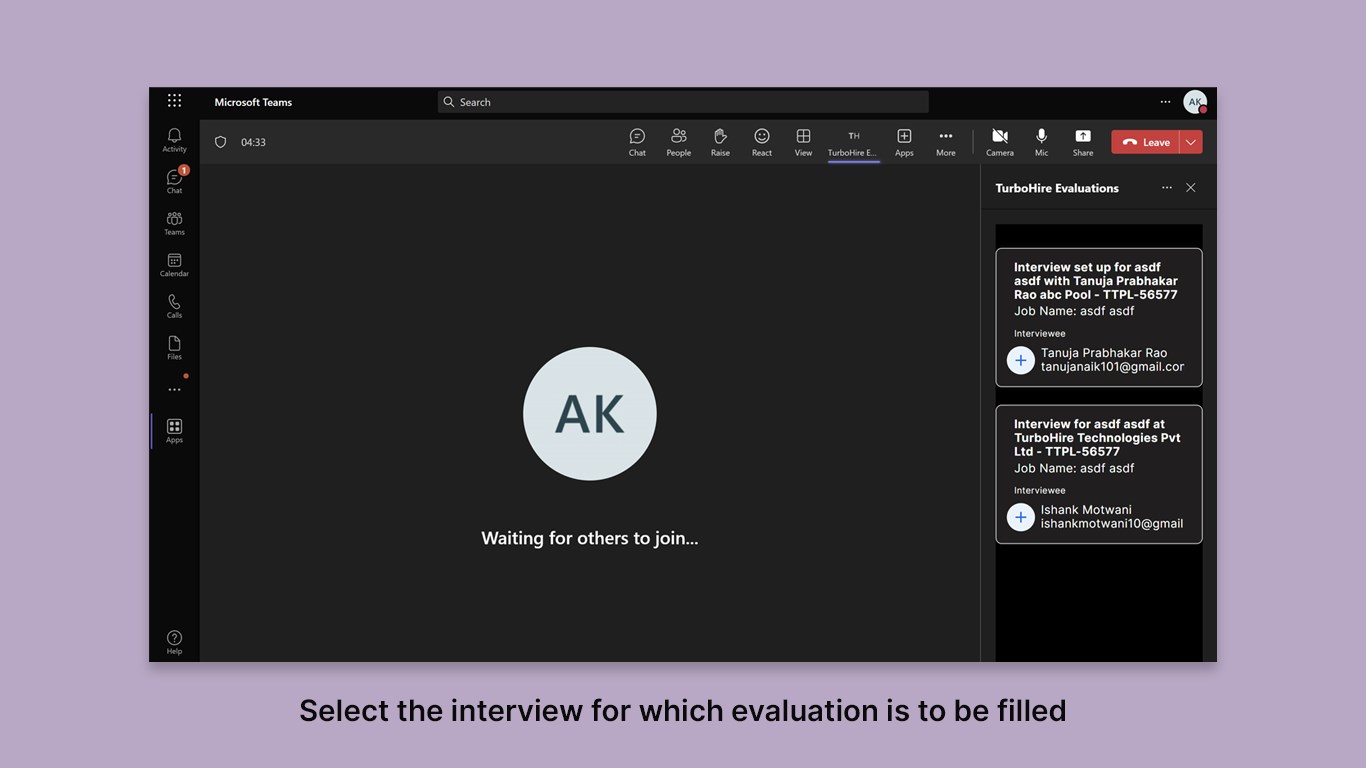Viewport: 1366px width, 768px height.
Task: Leave the meeting
Action: pos(1145,142)
